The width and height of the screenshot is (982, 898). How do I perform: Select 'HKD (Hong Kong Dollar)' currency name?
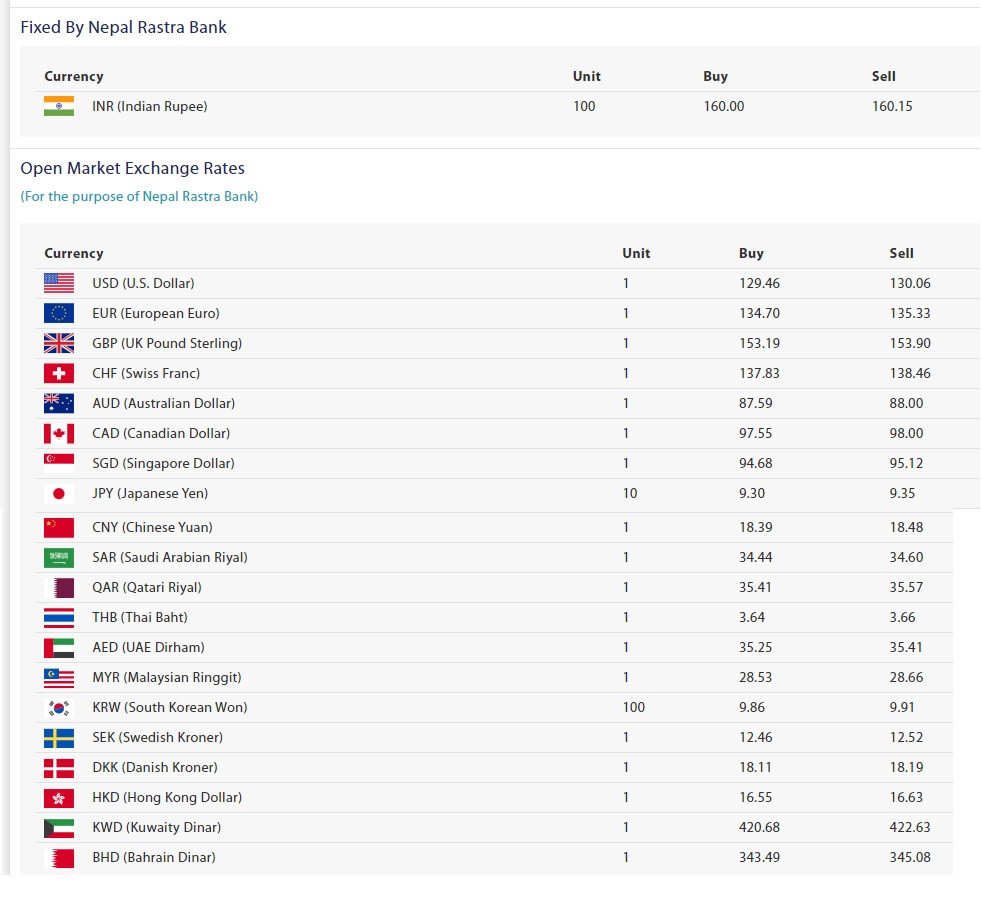pyautogui.click(x=167, y=798)
